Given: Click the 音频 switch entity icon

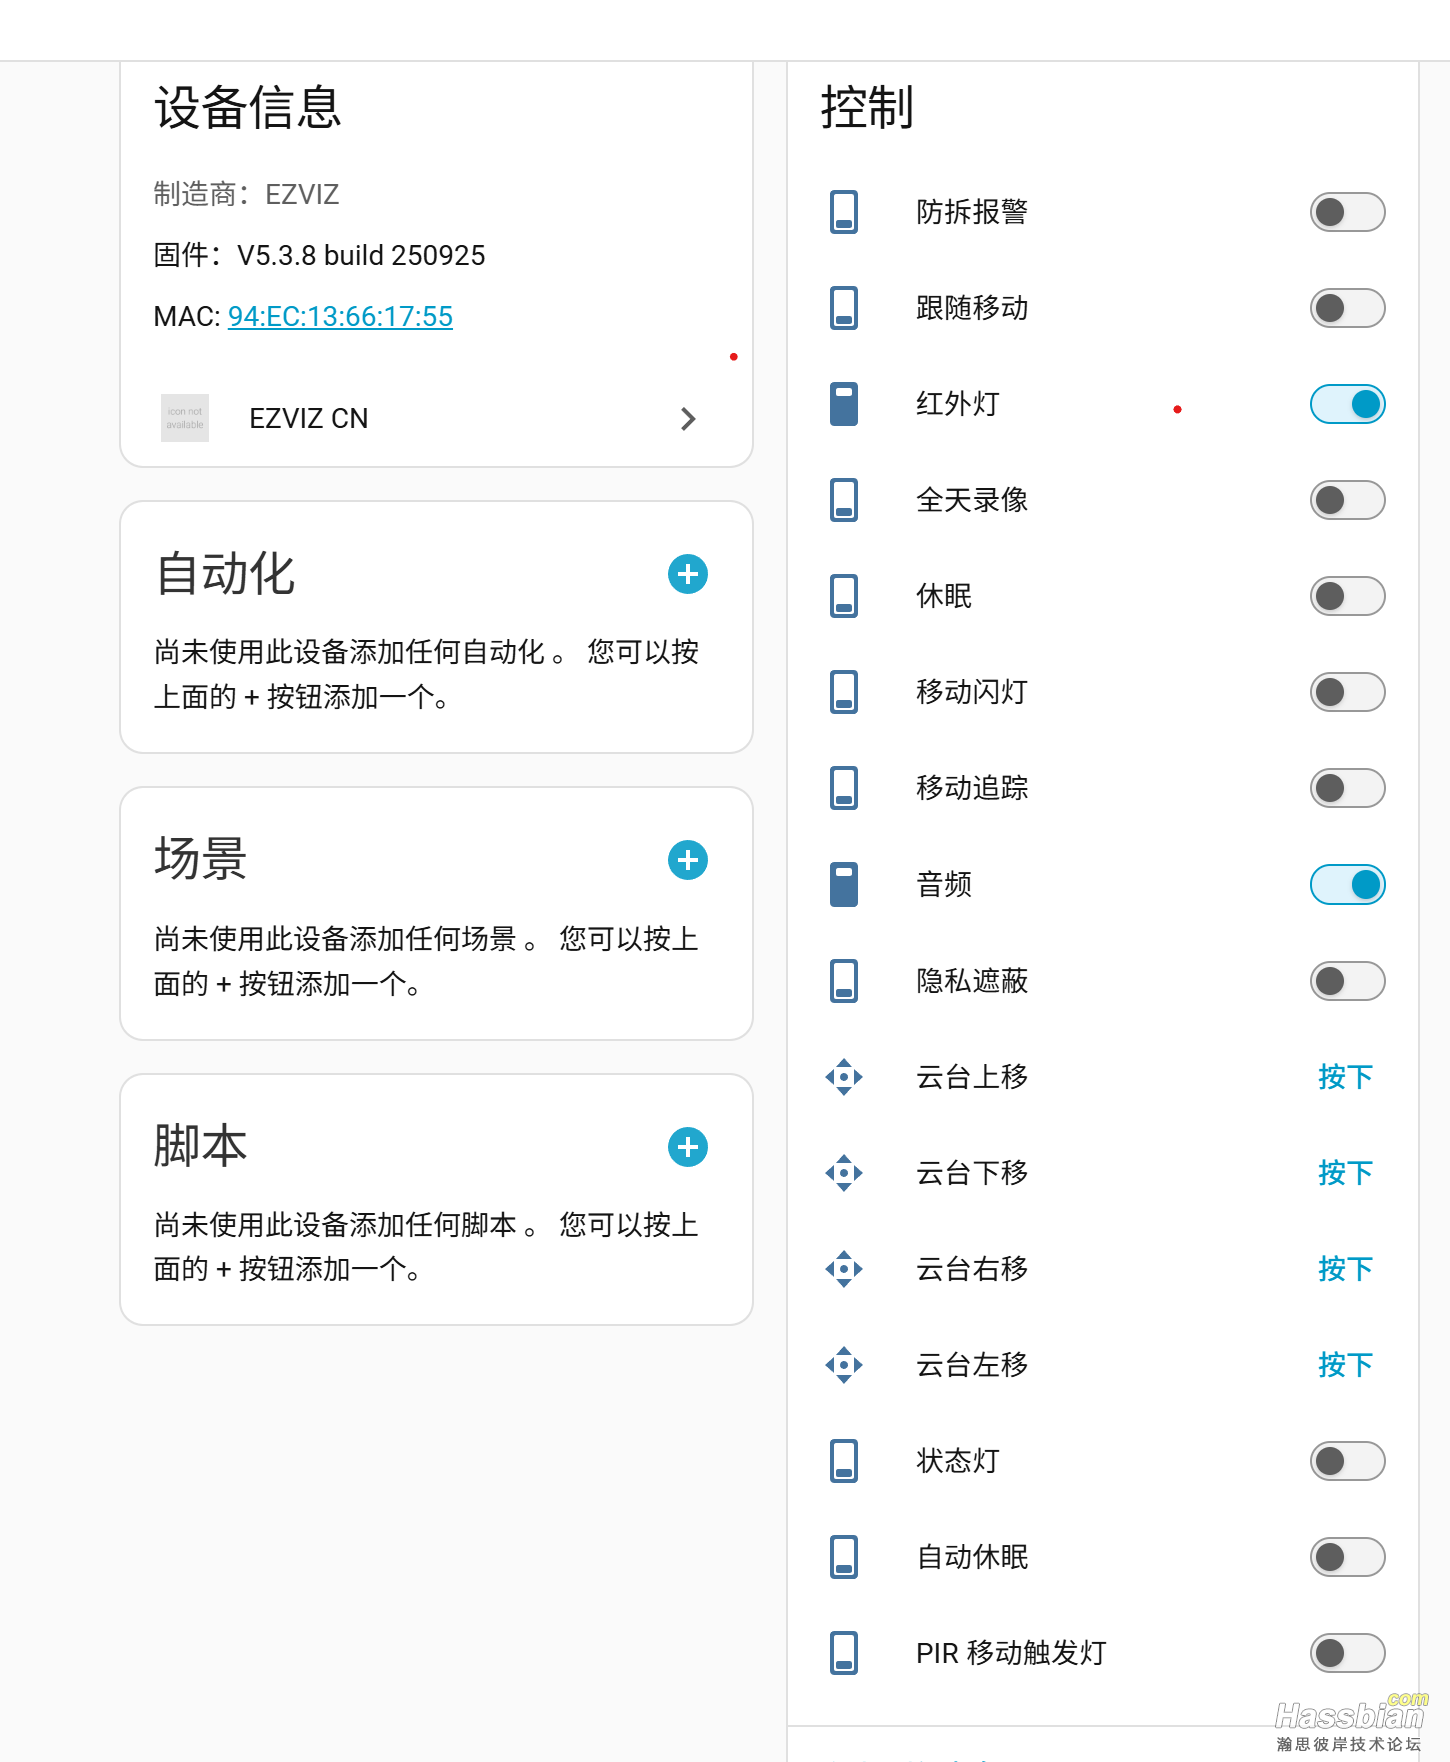Looking at the screenshot, I should coord(844,884).
